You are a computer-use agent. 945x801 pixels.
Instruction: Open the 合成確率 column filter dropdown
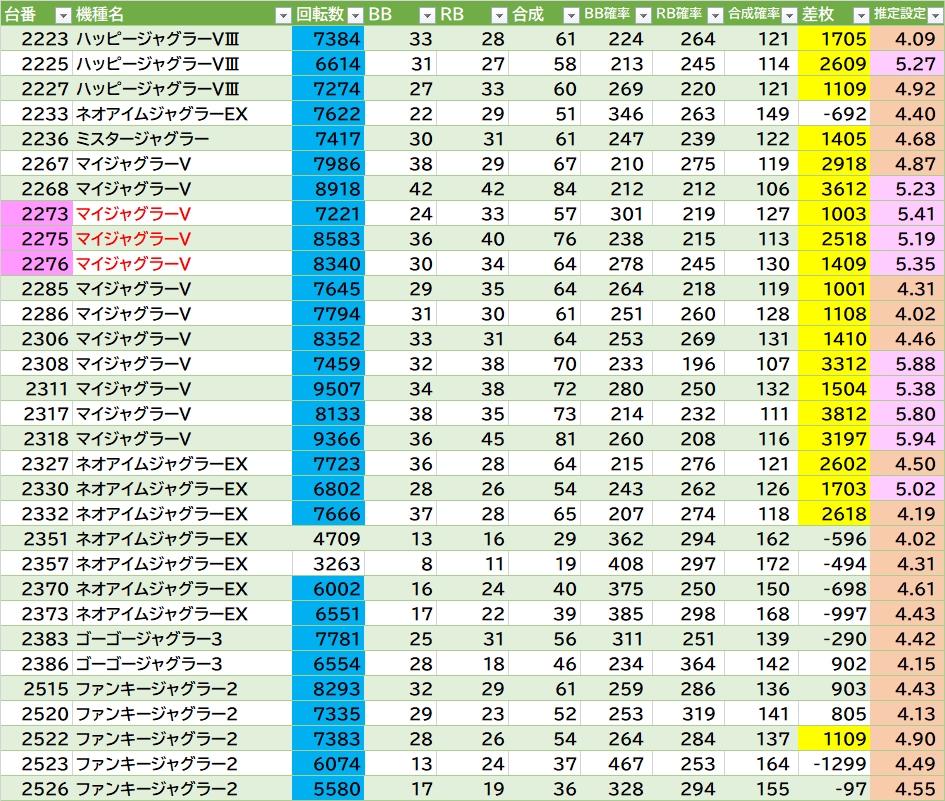789,16
